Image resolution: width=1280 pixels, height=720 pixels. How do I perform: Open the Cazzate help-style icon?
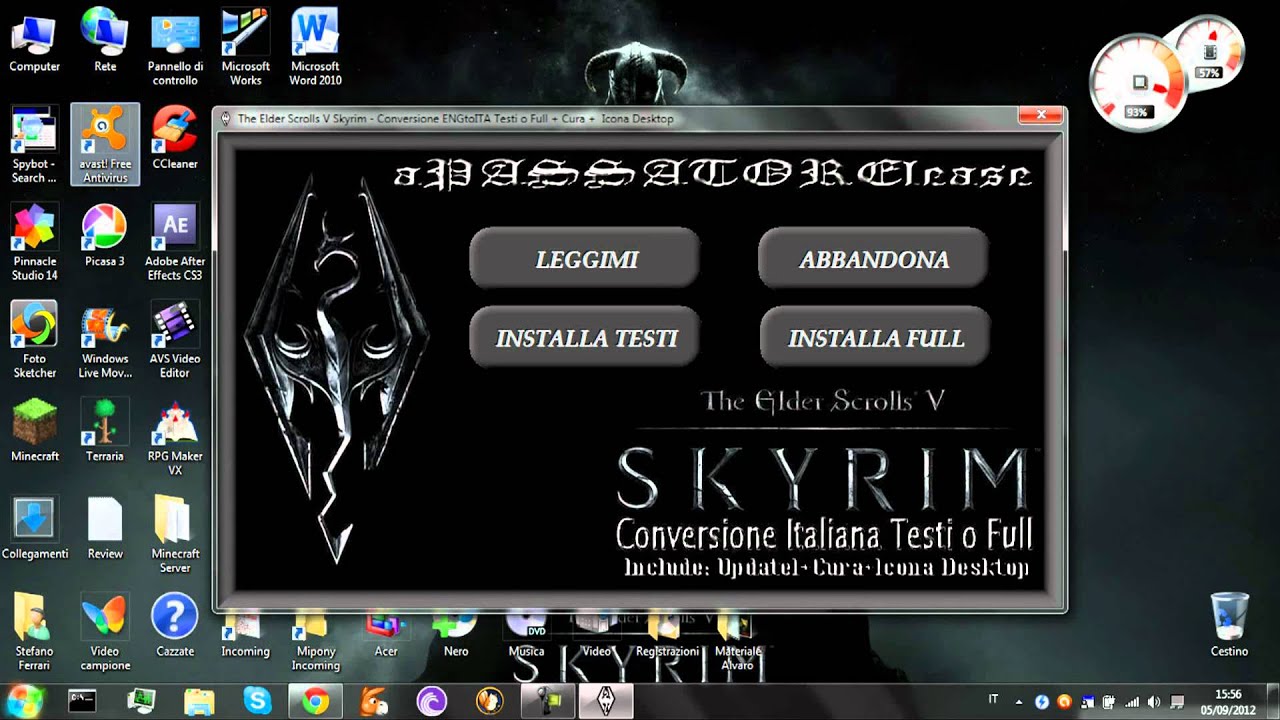pyautogui.click(x=175, y=626)
